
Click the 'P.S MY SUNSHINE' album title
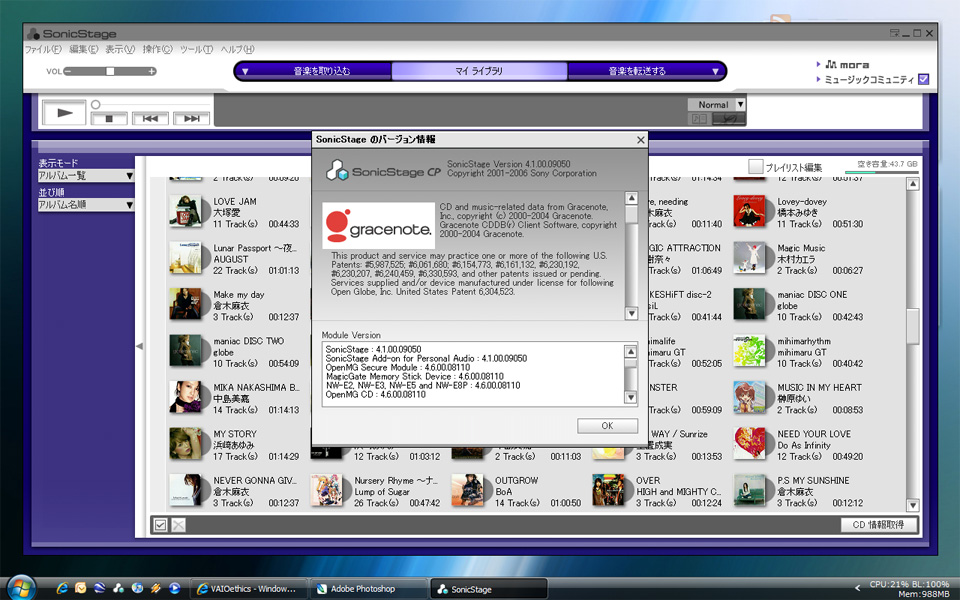813,481
